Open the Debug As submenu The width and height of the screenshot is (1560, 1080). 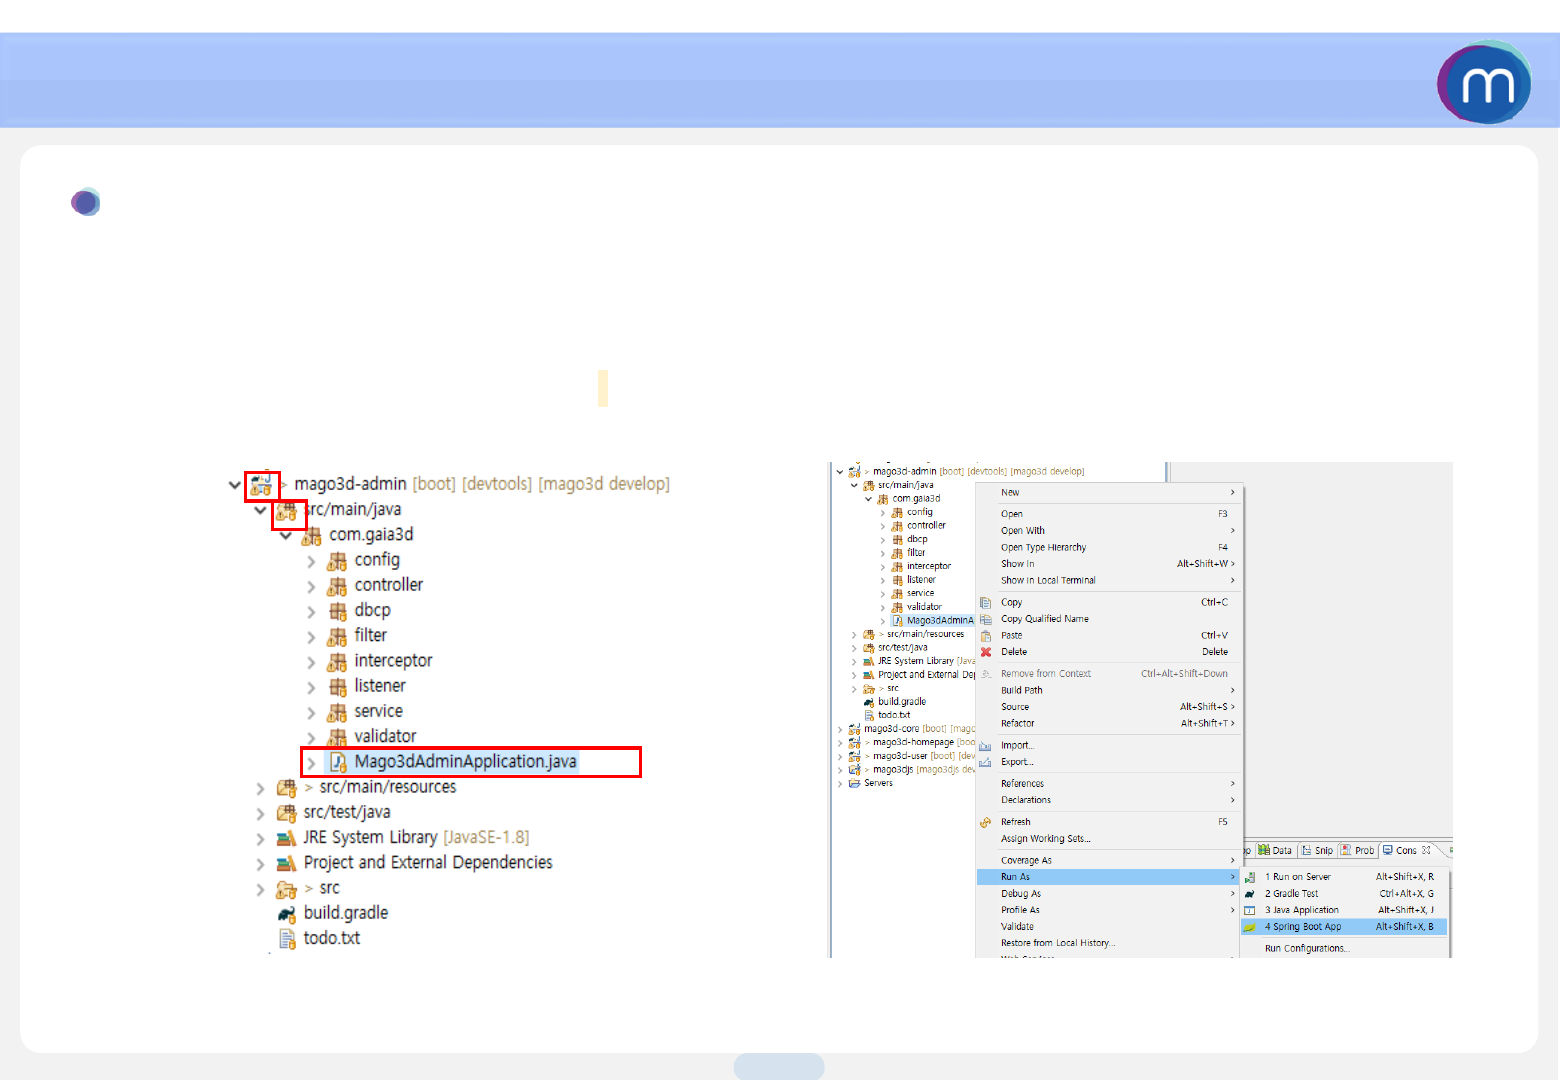(1109, 894)
